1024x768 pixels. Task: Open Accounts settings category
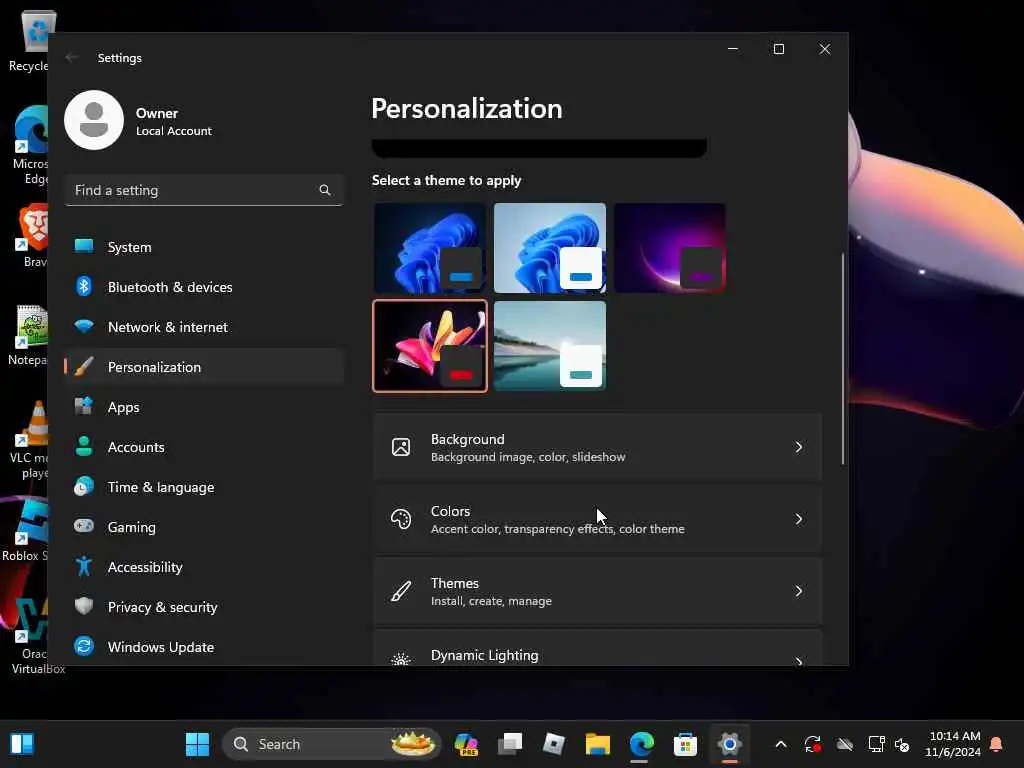point(204,447)
